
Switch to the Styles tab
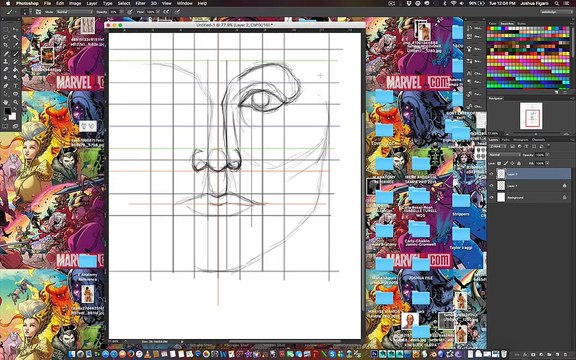[522, 24]
